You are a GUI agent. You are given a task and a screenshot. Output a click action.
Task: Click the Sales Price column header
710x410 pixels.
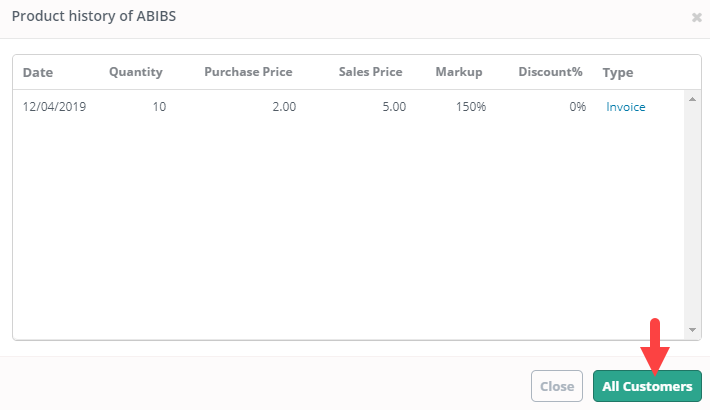(370, 72)
